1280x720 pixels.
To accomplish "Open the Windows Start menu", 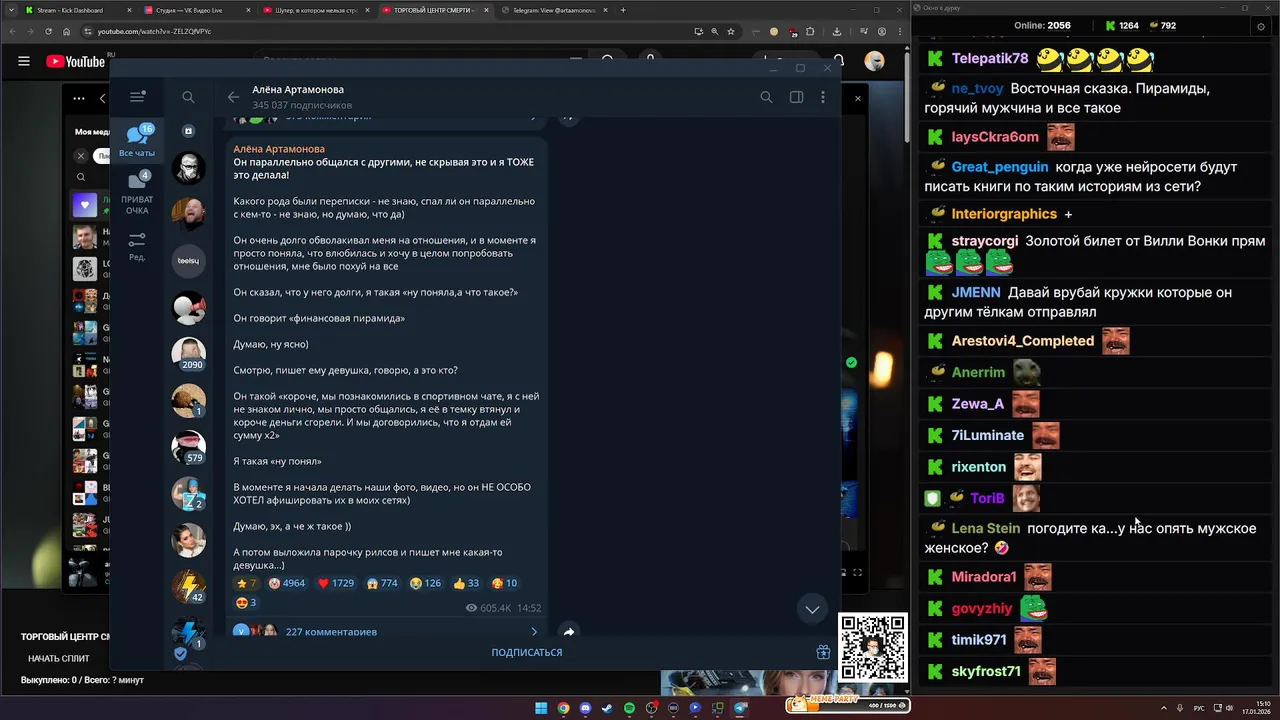I will point(541,708).
